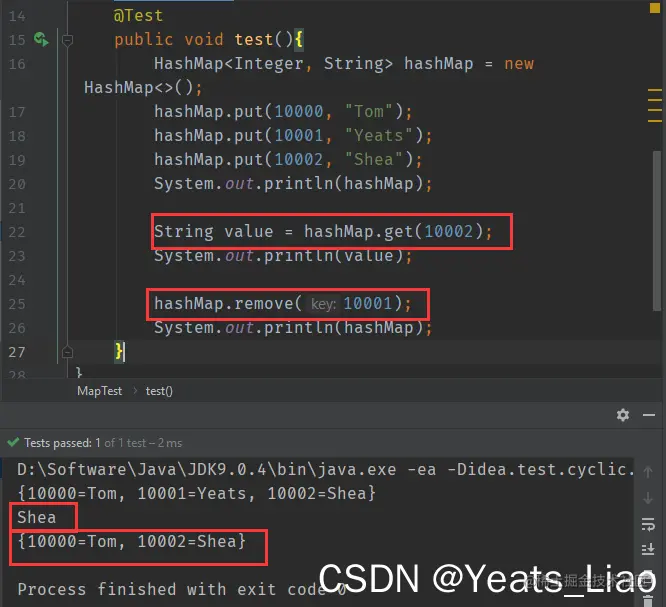Place the cursor on the @Test annotation
This screenshot has height=607, width=666.
138,16
